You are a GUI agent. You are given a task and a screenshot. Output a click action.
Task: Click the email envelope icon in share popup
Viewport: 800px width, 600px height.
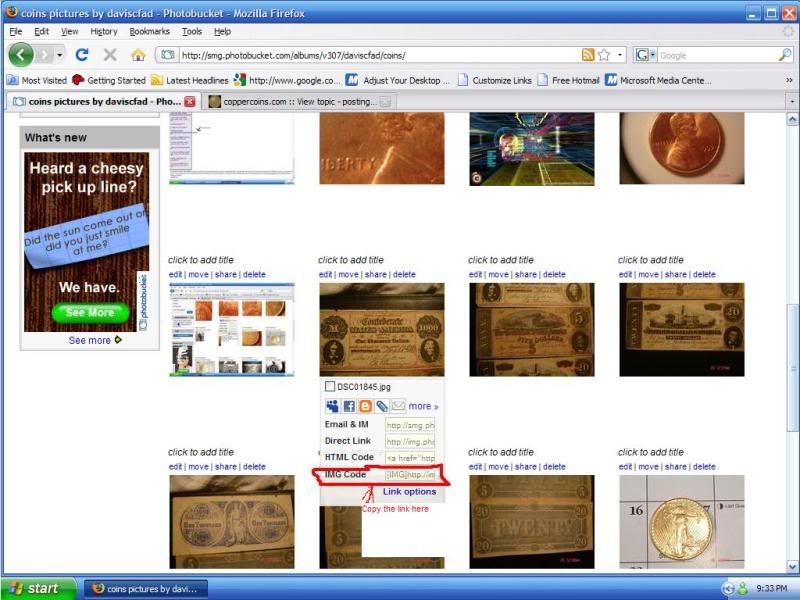point(398,406)
